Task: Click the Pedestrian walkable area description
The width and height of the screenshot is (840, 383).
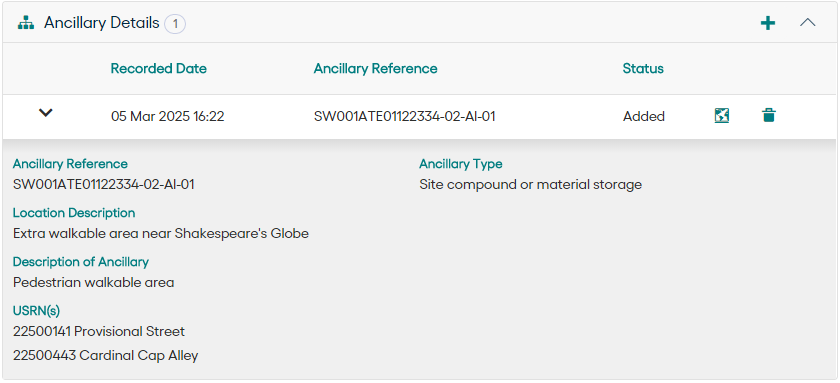Action: coord(94,283)
